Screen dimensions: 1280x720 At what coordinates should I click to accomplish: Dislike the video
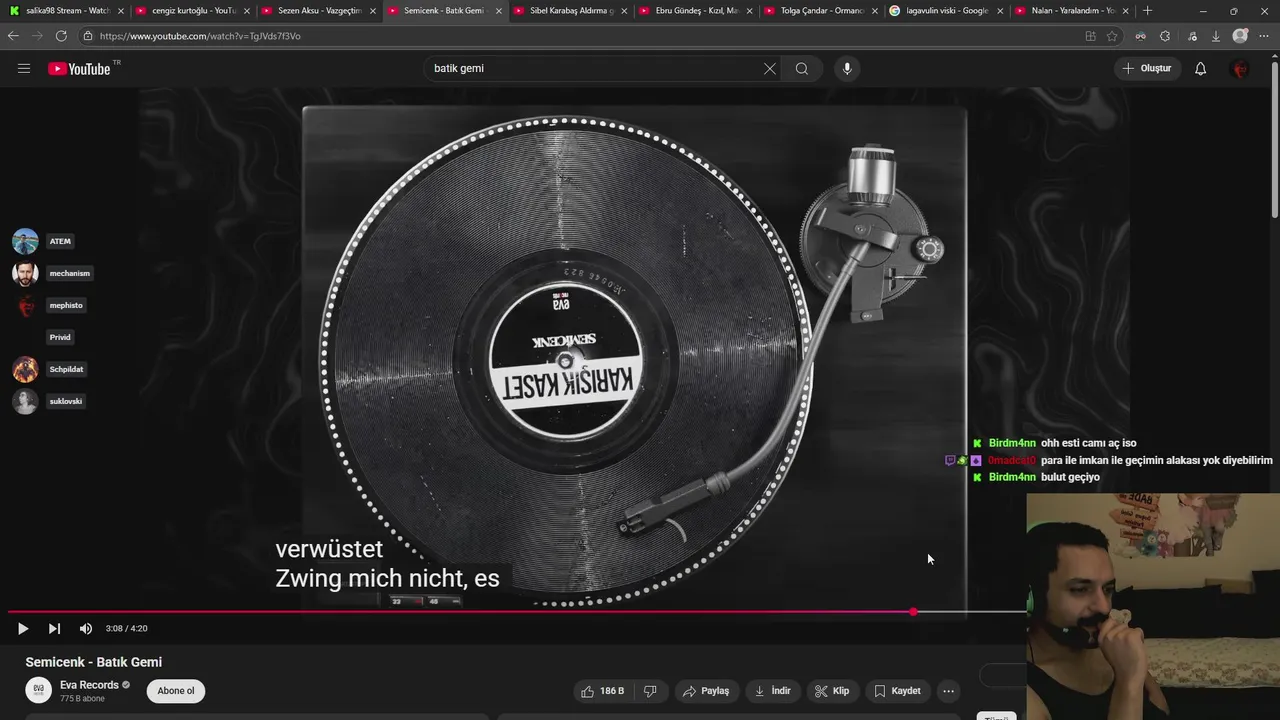pos(650,691)
